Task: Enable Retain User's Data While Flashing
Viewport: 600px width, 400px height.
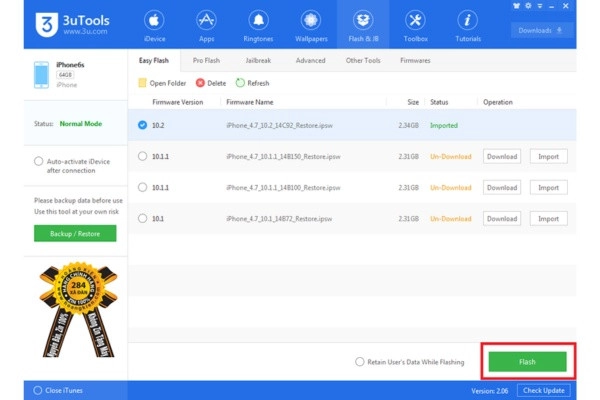Action: coord(360,362)
